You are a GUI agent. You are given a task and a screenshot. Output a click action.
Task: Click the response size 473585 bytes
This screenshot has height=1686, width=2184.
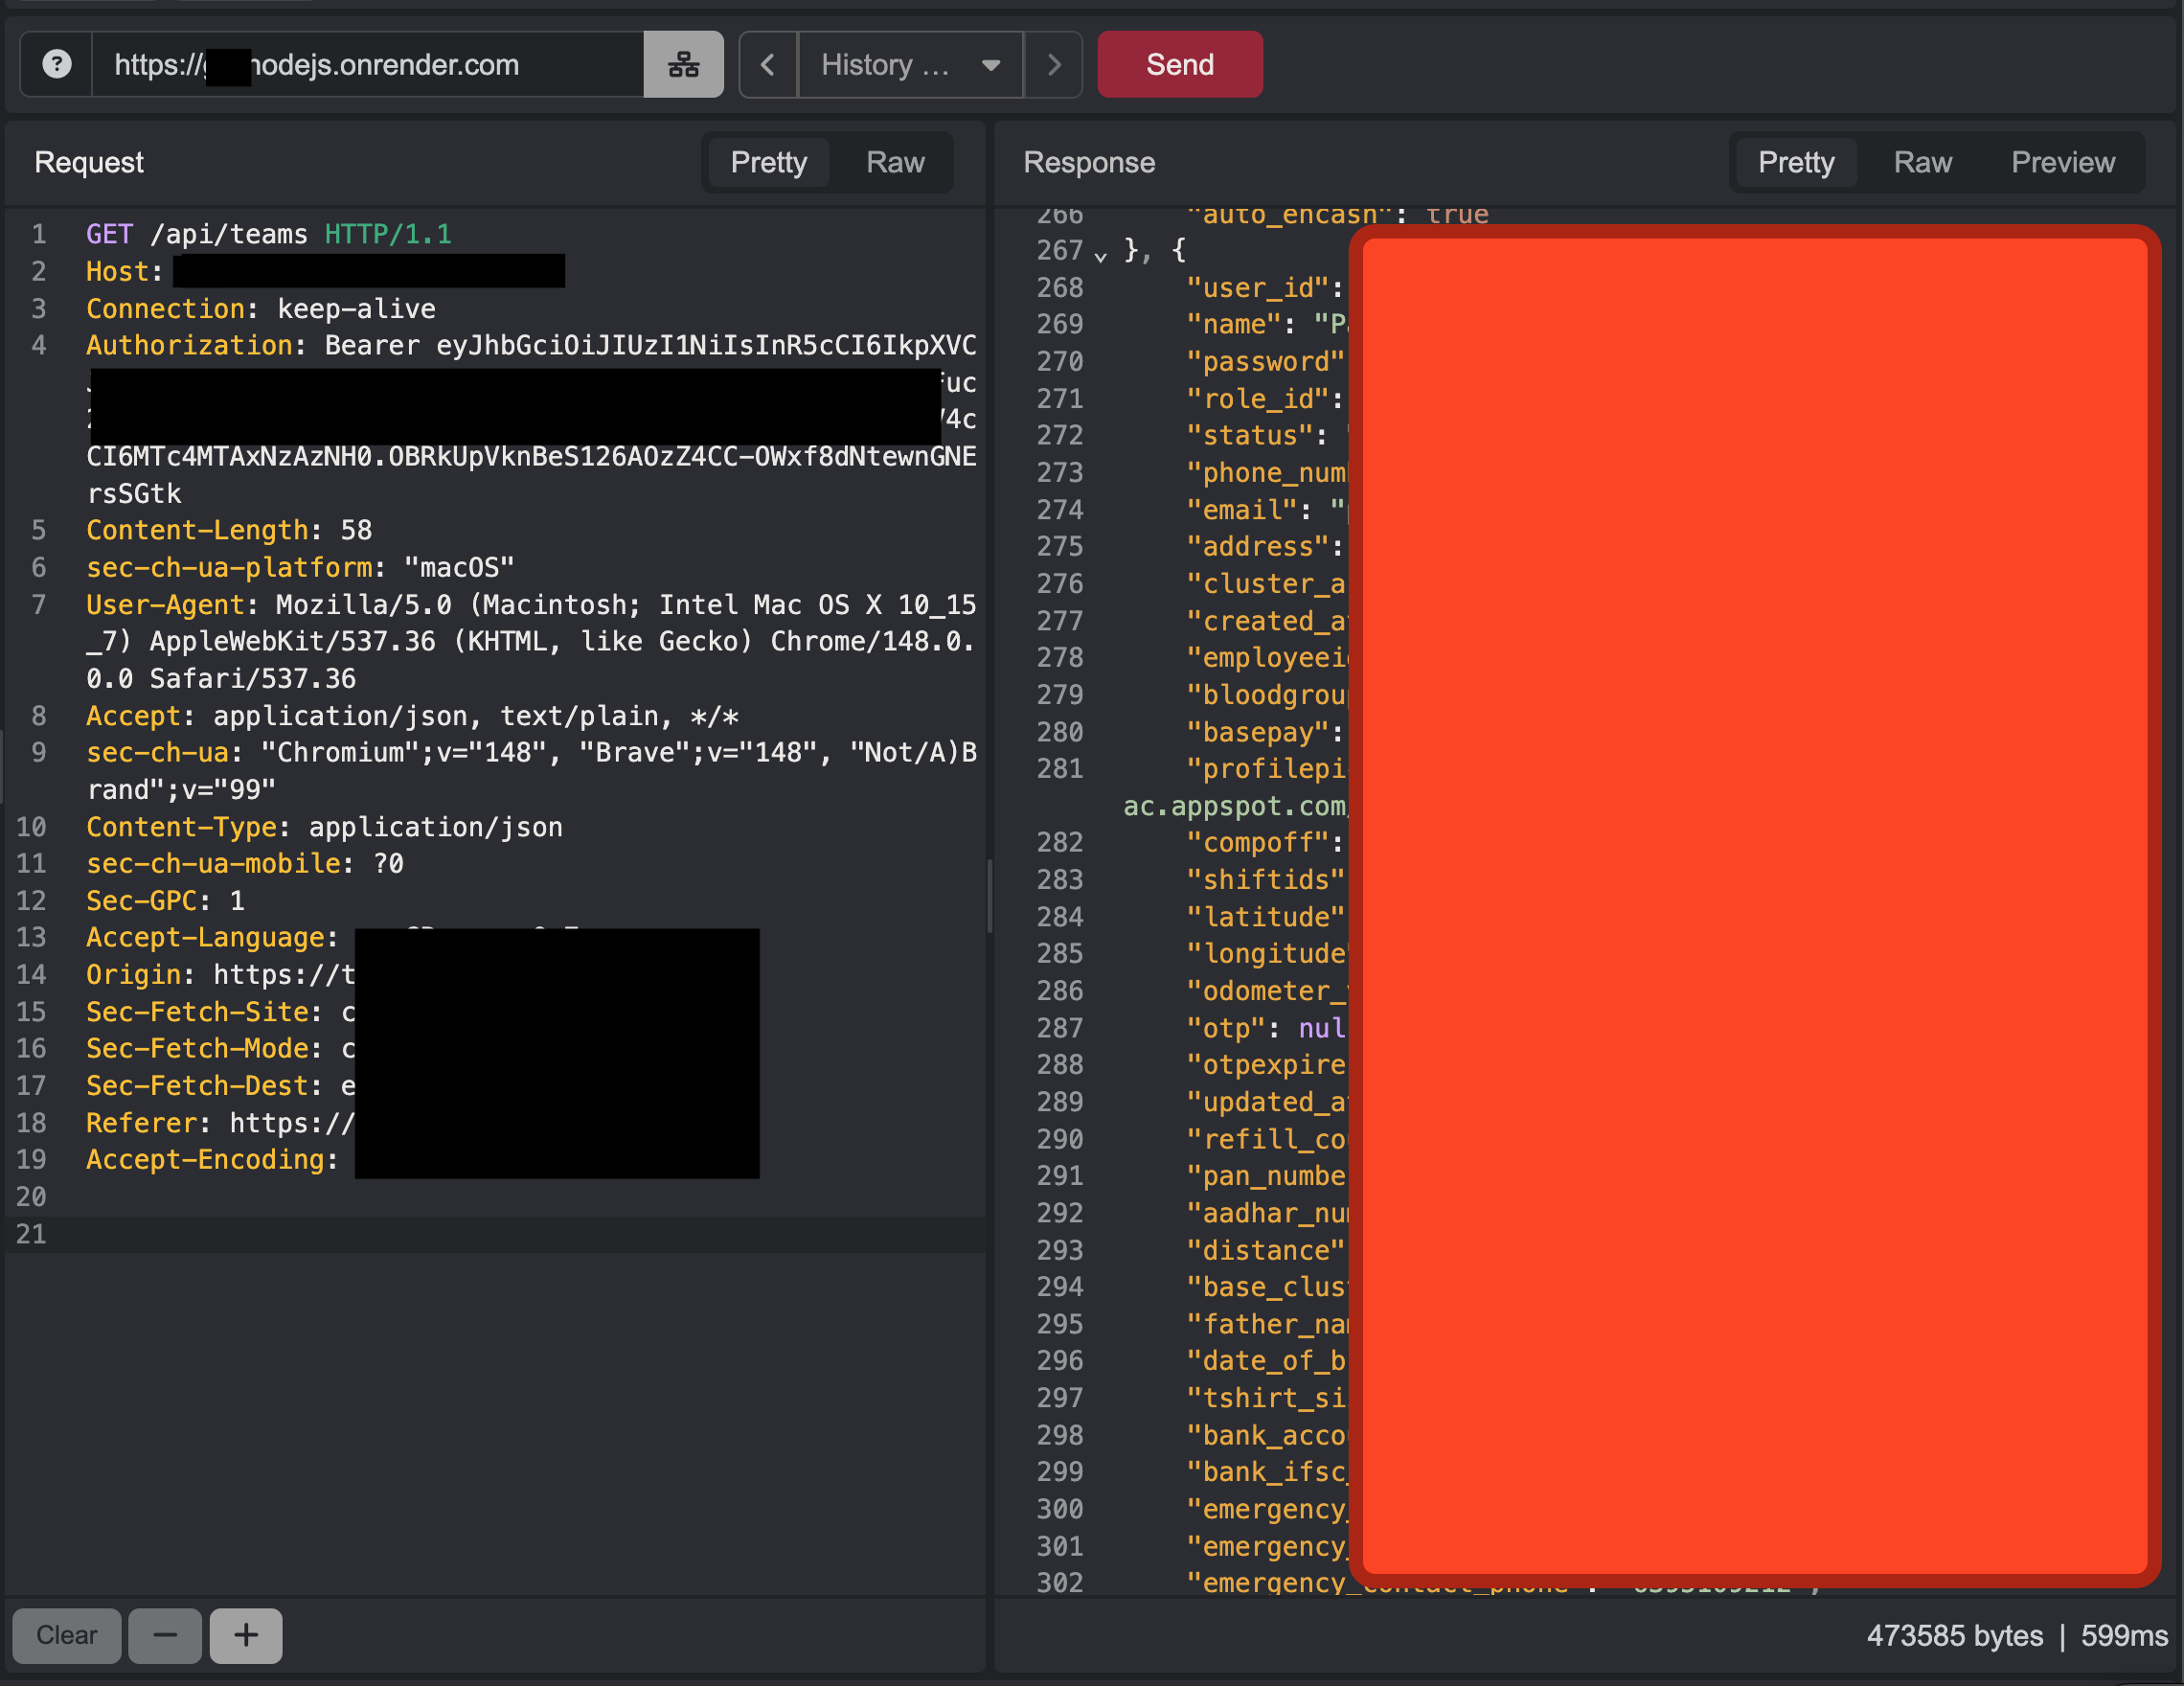[1954, 1635]
